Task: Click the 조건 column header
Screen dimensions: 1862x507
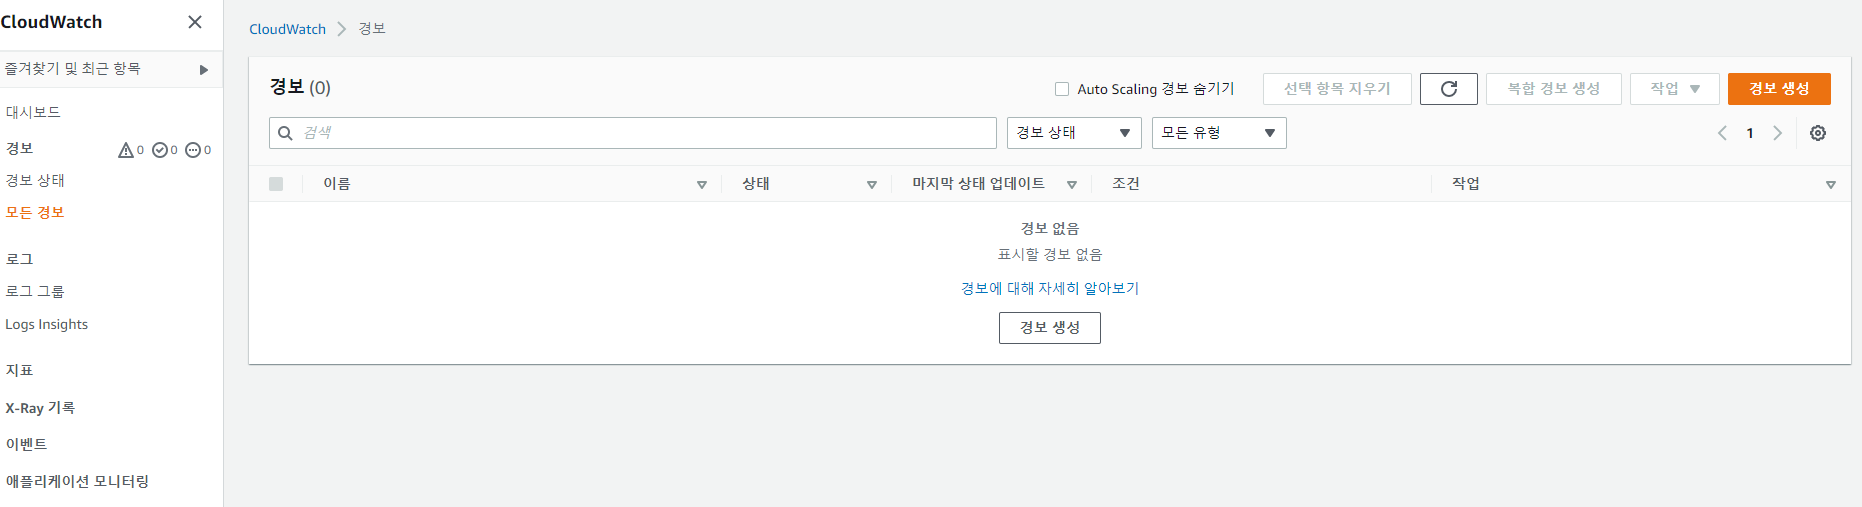Action: [1126, 184]
